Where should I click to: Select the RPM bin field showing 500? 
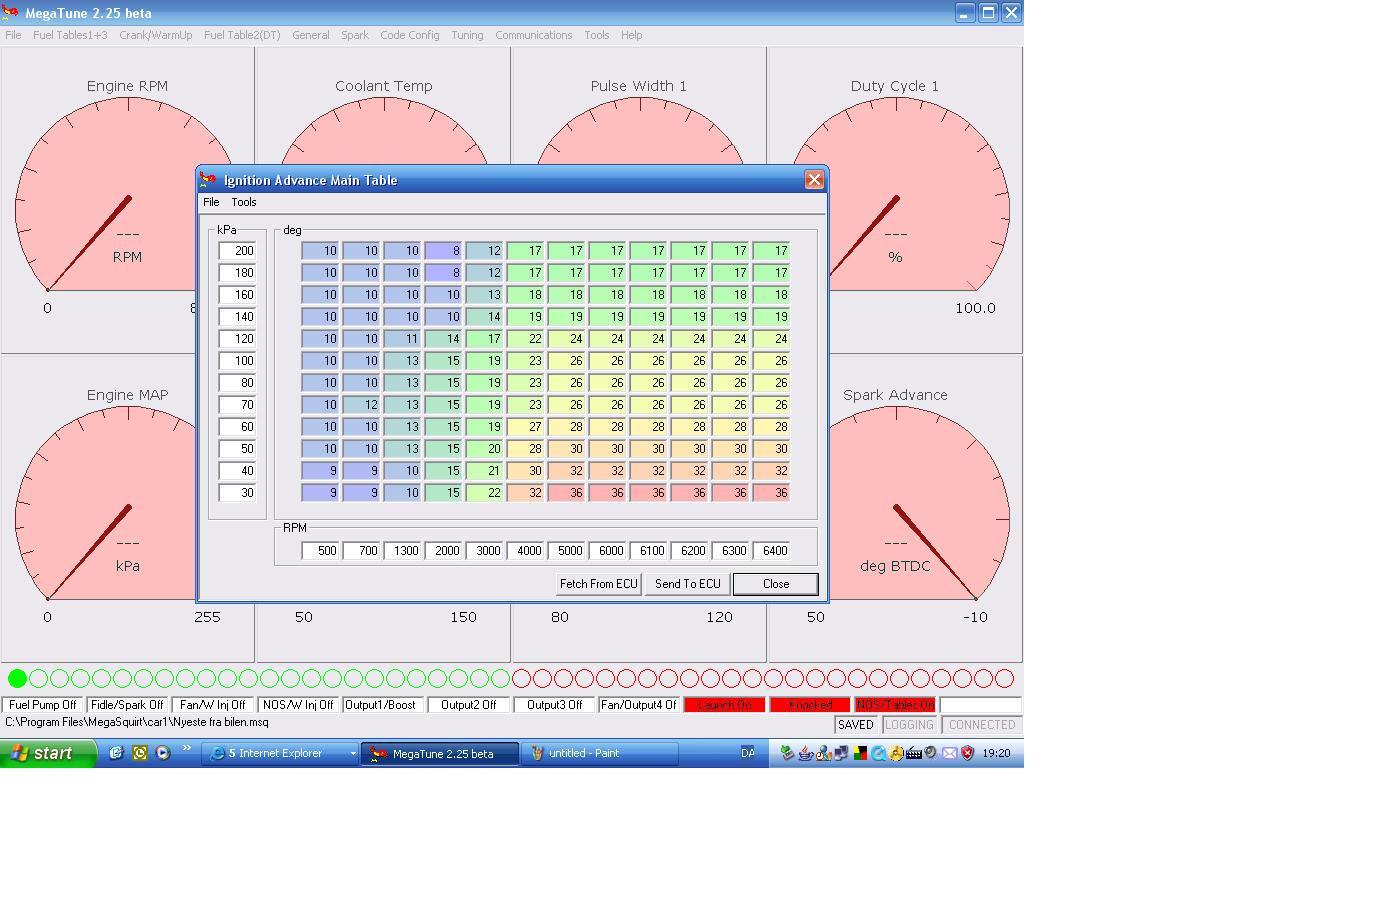[x=320, y=551]
